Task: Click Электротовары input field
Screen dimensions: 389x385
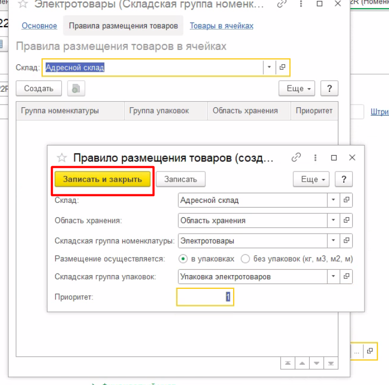Action: 253,241
